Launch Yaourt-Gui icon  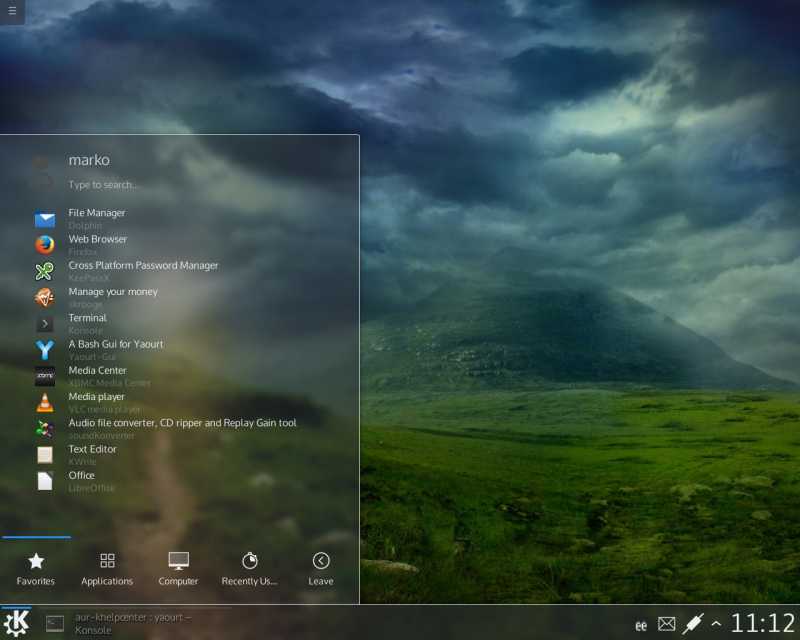[x=45, y=350]
